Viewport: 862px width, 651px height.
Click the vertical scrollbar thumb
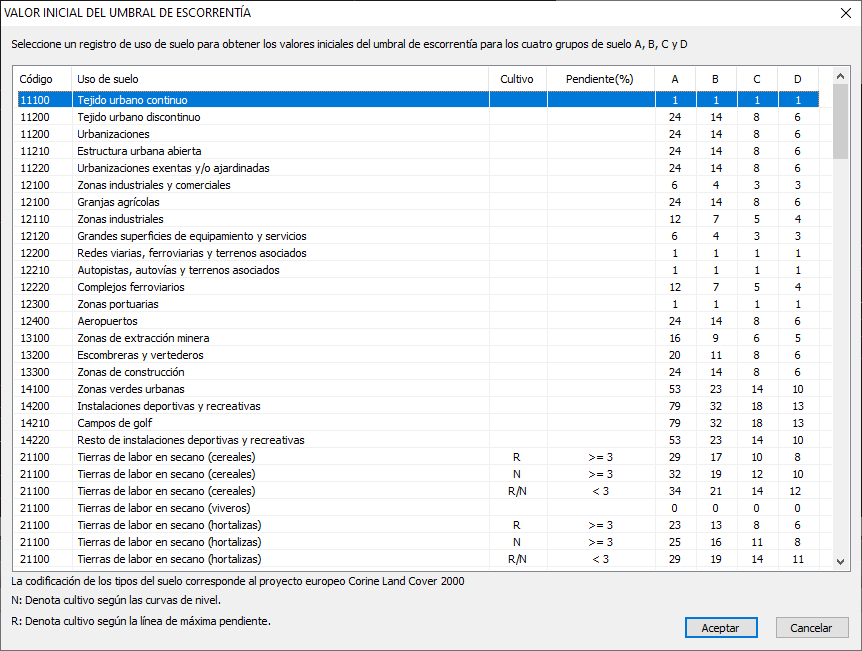tap(840, 122)
